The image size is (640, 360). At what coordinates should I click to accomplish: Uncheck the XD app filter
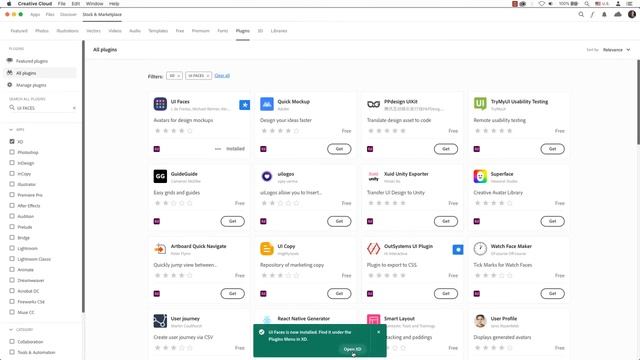pos(12,141)
